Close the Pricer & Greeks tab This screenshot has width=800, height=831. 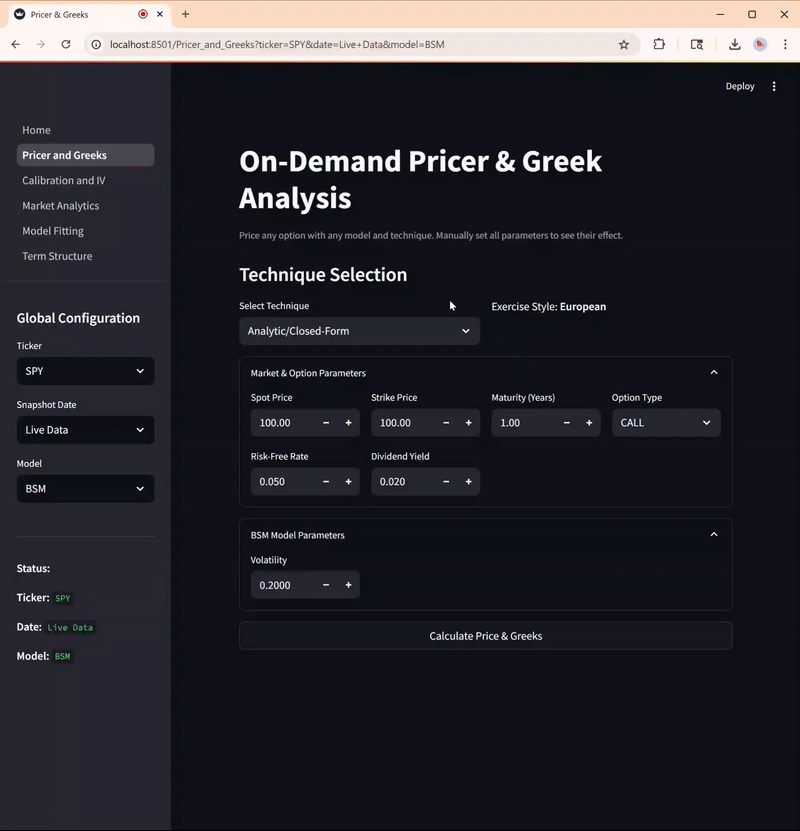pos(159,14)
